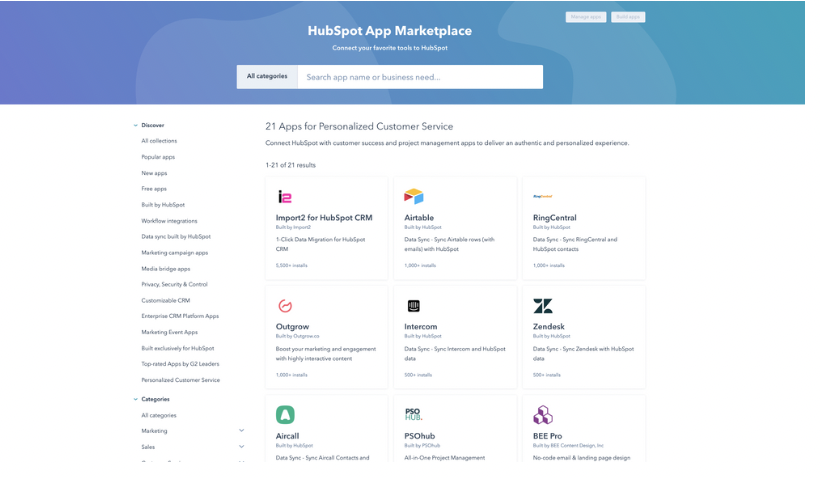Image resolution: width=820 pixels, height=478 pixels.
Task: Click the Import2 app logo
Action: coord(284,197)
